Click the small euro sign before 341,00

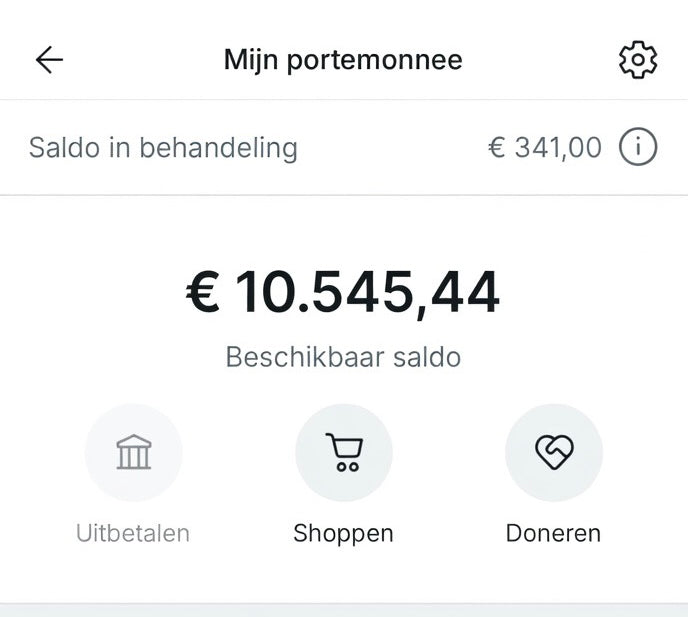[x=496, y=149]
